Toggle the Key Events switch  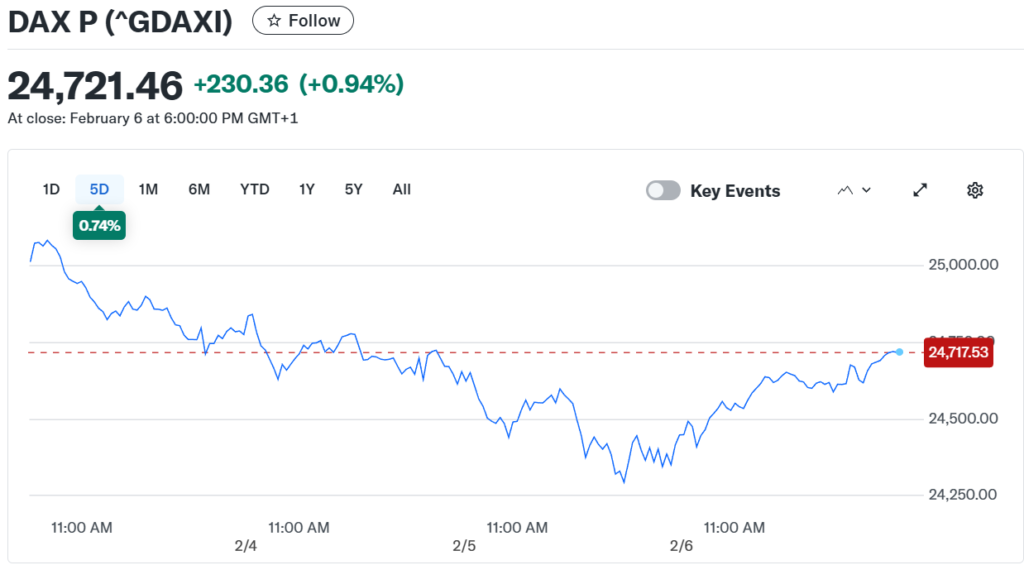click(663, 191)
